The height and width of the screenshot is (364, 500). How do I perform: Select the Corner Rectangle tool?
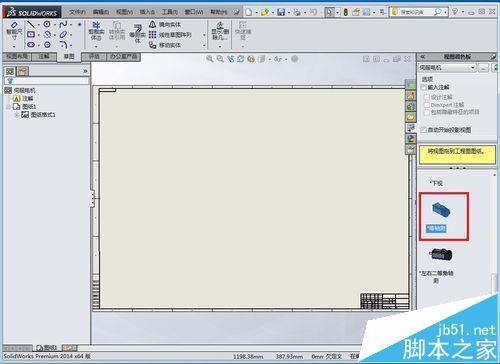click(x=31, y=34)
